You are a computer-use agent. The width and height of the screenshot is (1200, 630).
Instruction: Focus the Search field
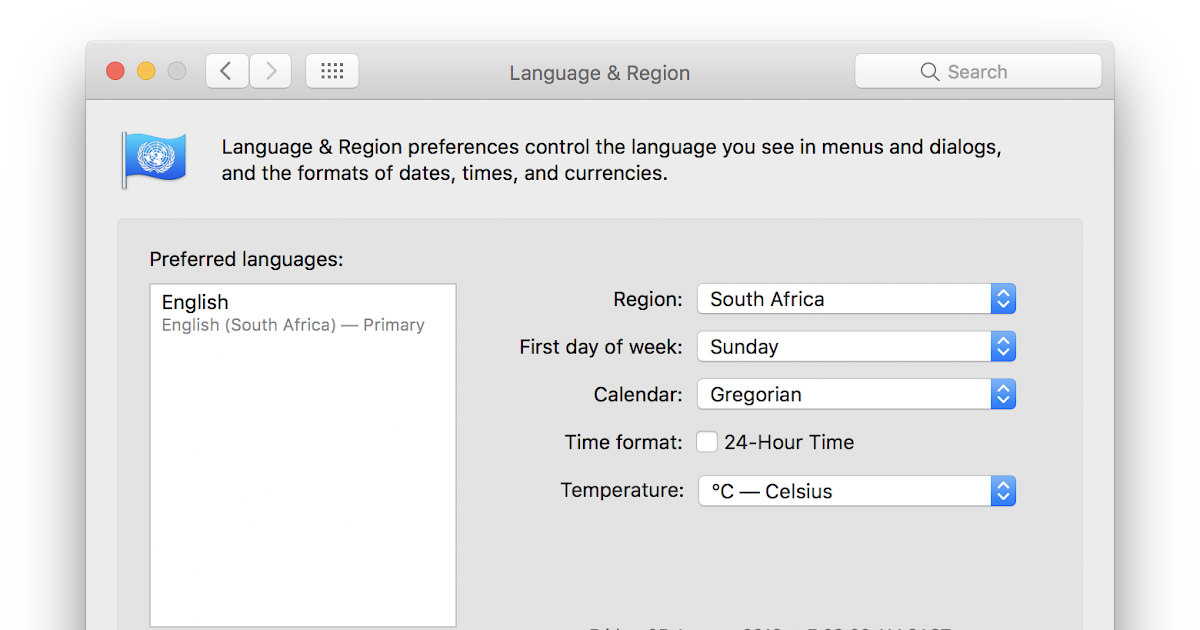coord(978,71)
